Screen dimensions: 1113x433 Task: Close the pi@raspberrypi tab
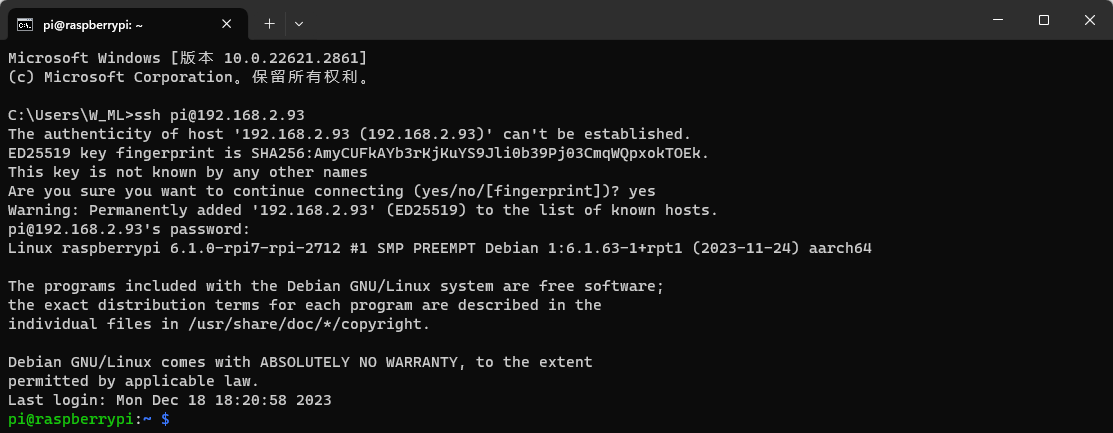point(226,24)
